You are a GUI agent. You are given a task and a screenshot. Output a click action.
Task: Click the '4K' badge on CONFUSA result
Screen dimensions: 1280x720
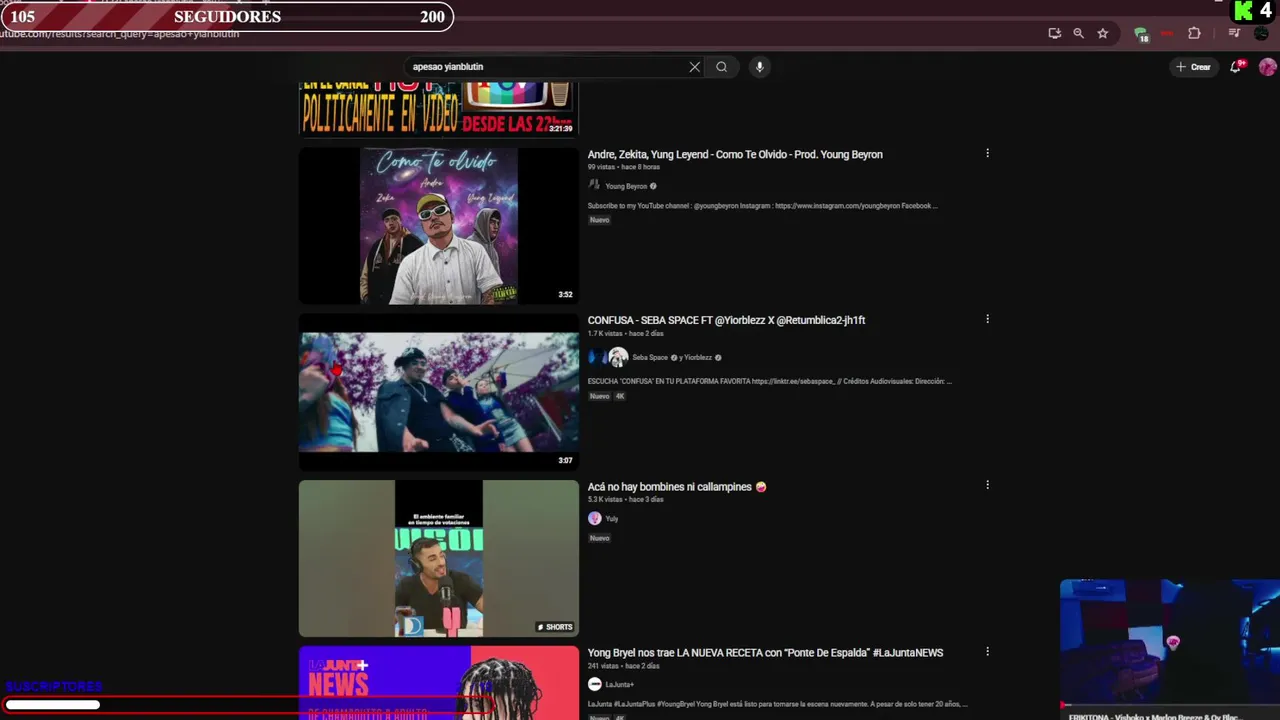coord(620,396)
